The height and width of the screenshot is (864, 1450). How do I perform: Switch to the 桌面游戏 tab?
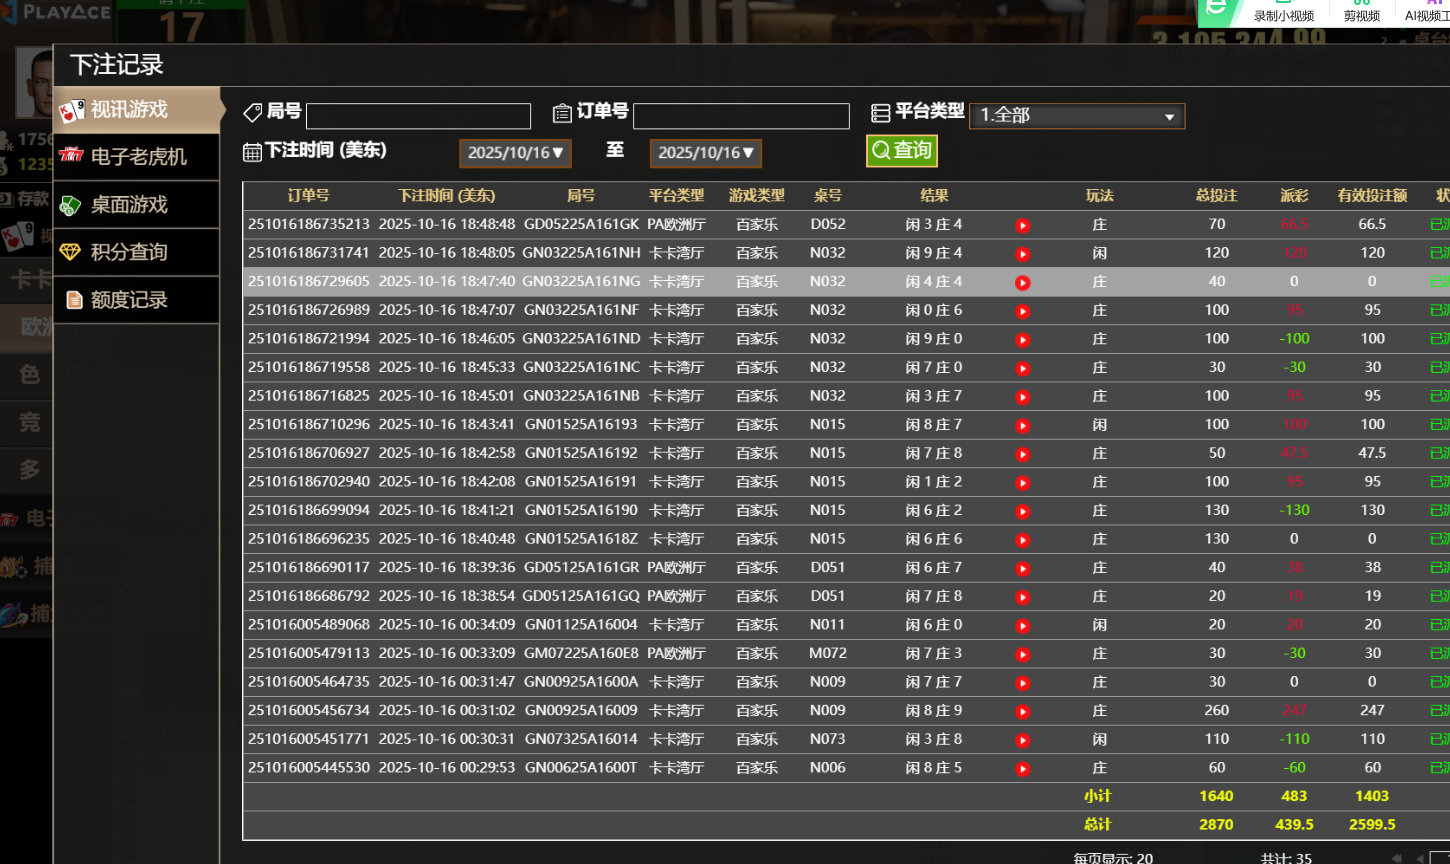pyautogui.click(x=128, y=205)
